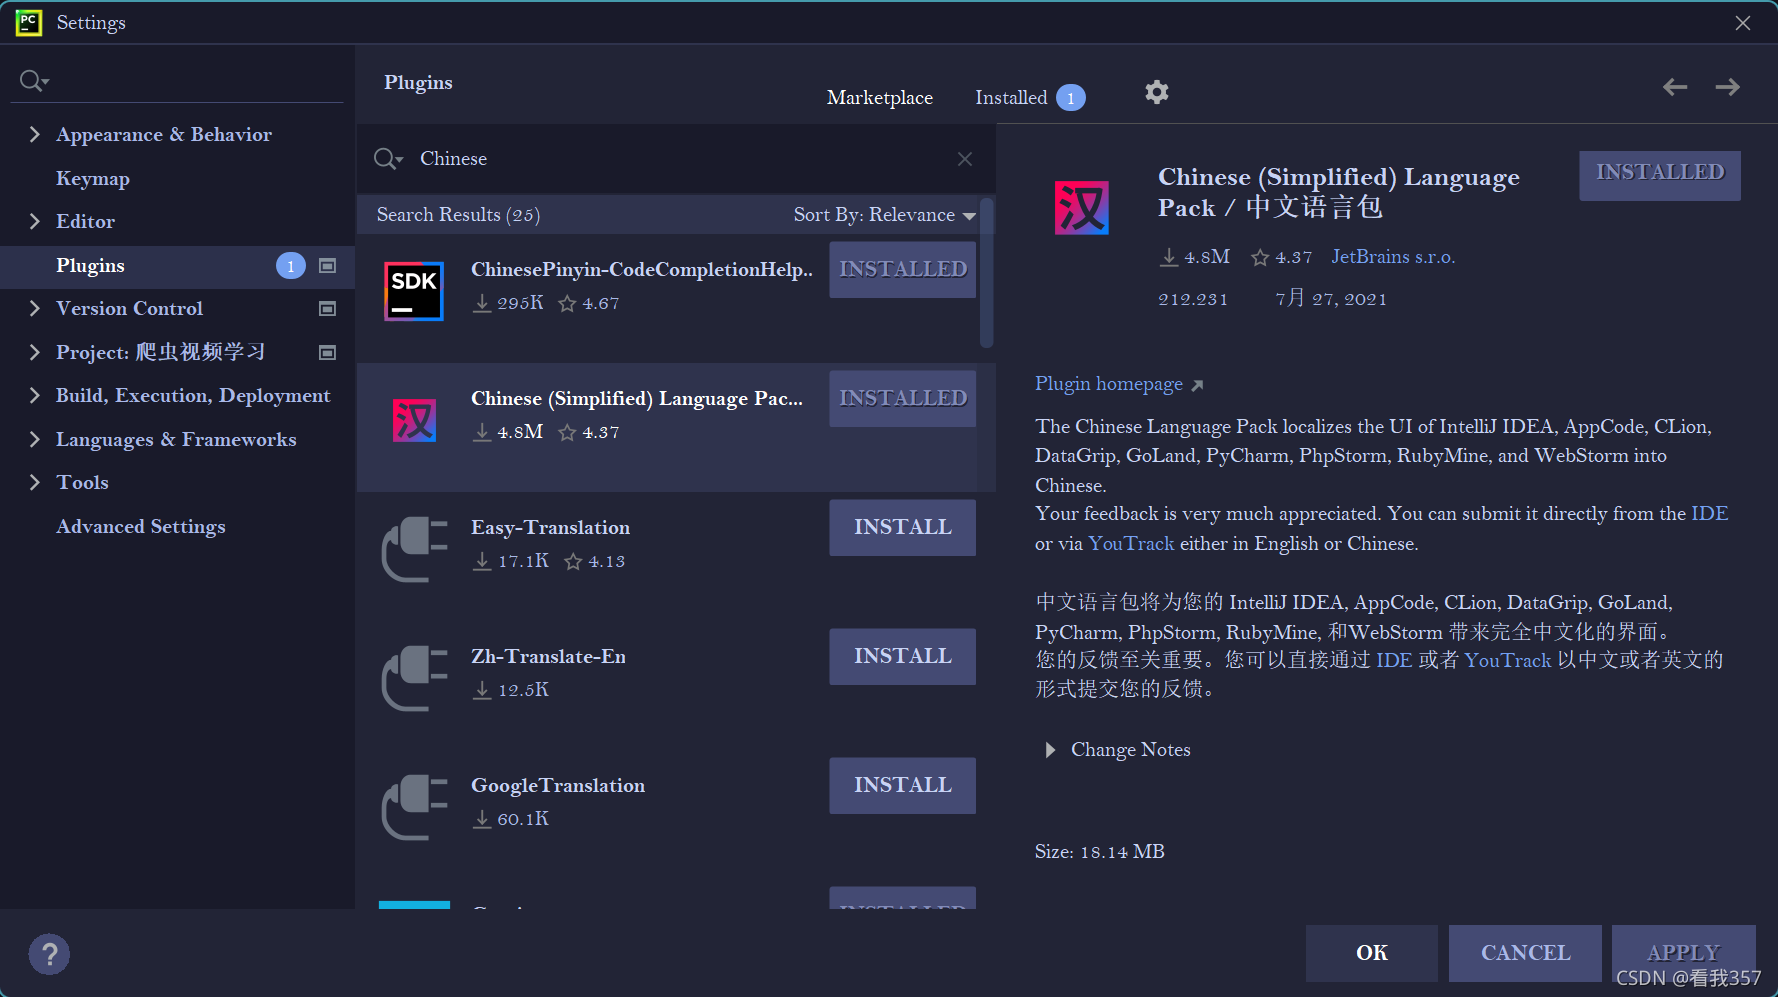Click the Size: 18.14 MB text

point(1099,852)
